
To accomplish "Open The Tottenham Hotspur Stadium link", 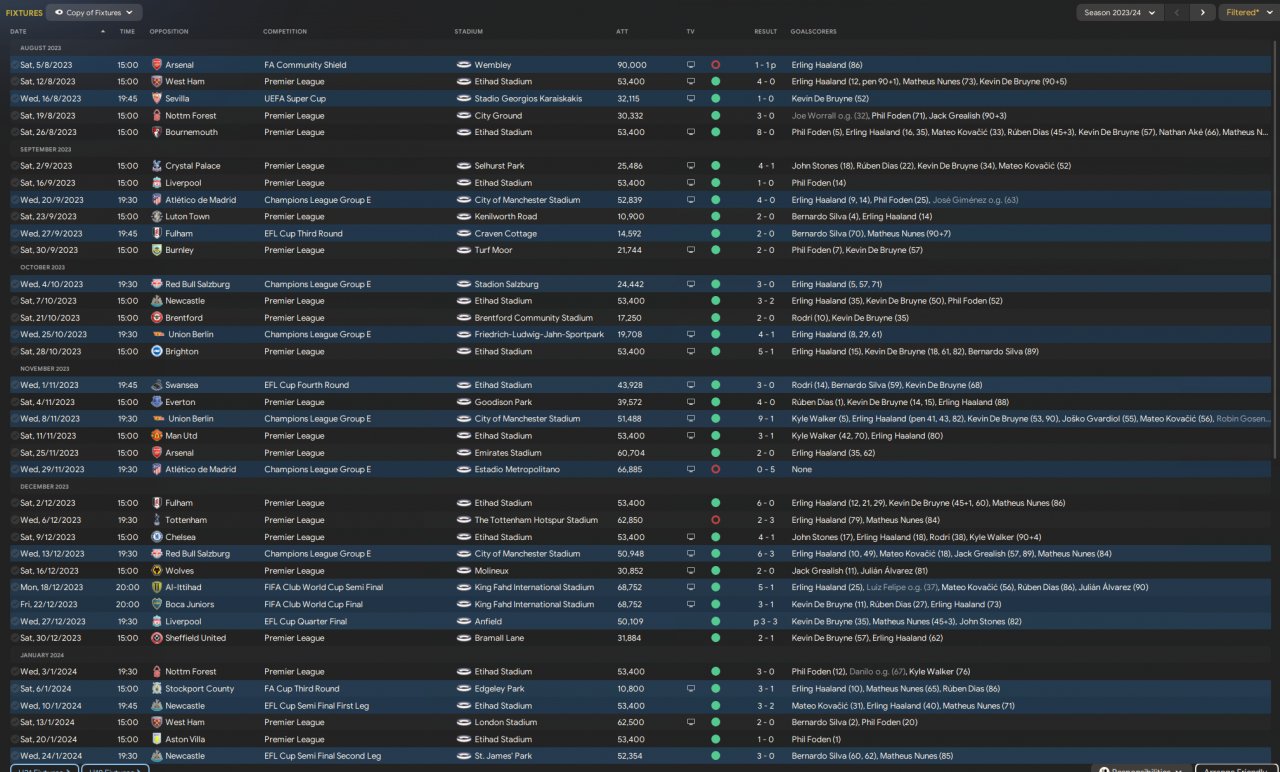I will pos(536,520).
